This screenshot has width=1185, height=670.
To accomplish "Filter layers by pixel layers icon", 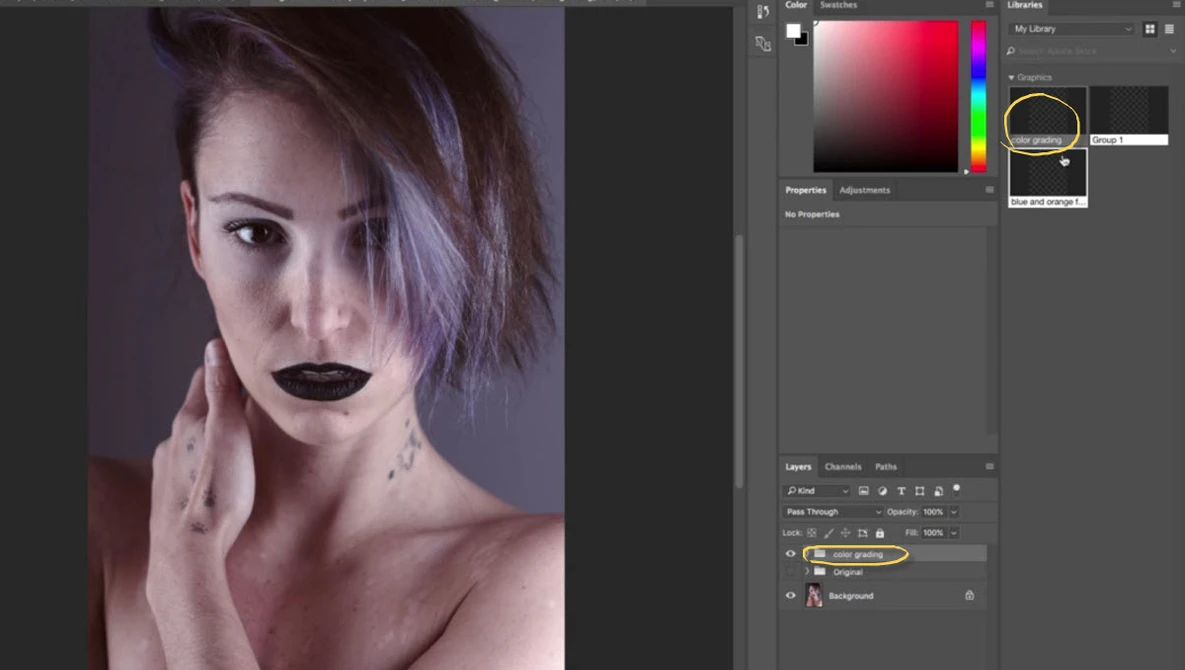I will click(864, 491).
